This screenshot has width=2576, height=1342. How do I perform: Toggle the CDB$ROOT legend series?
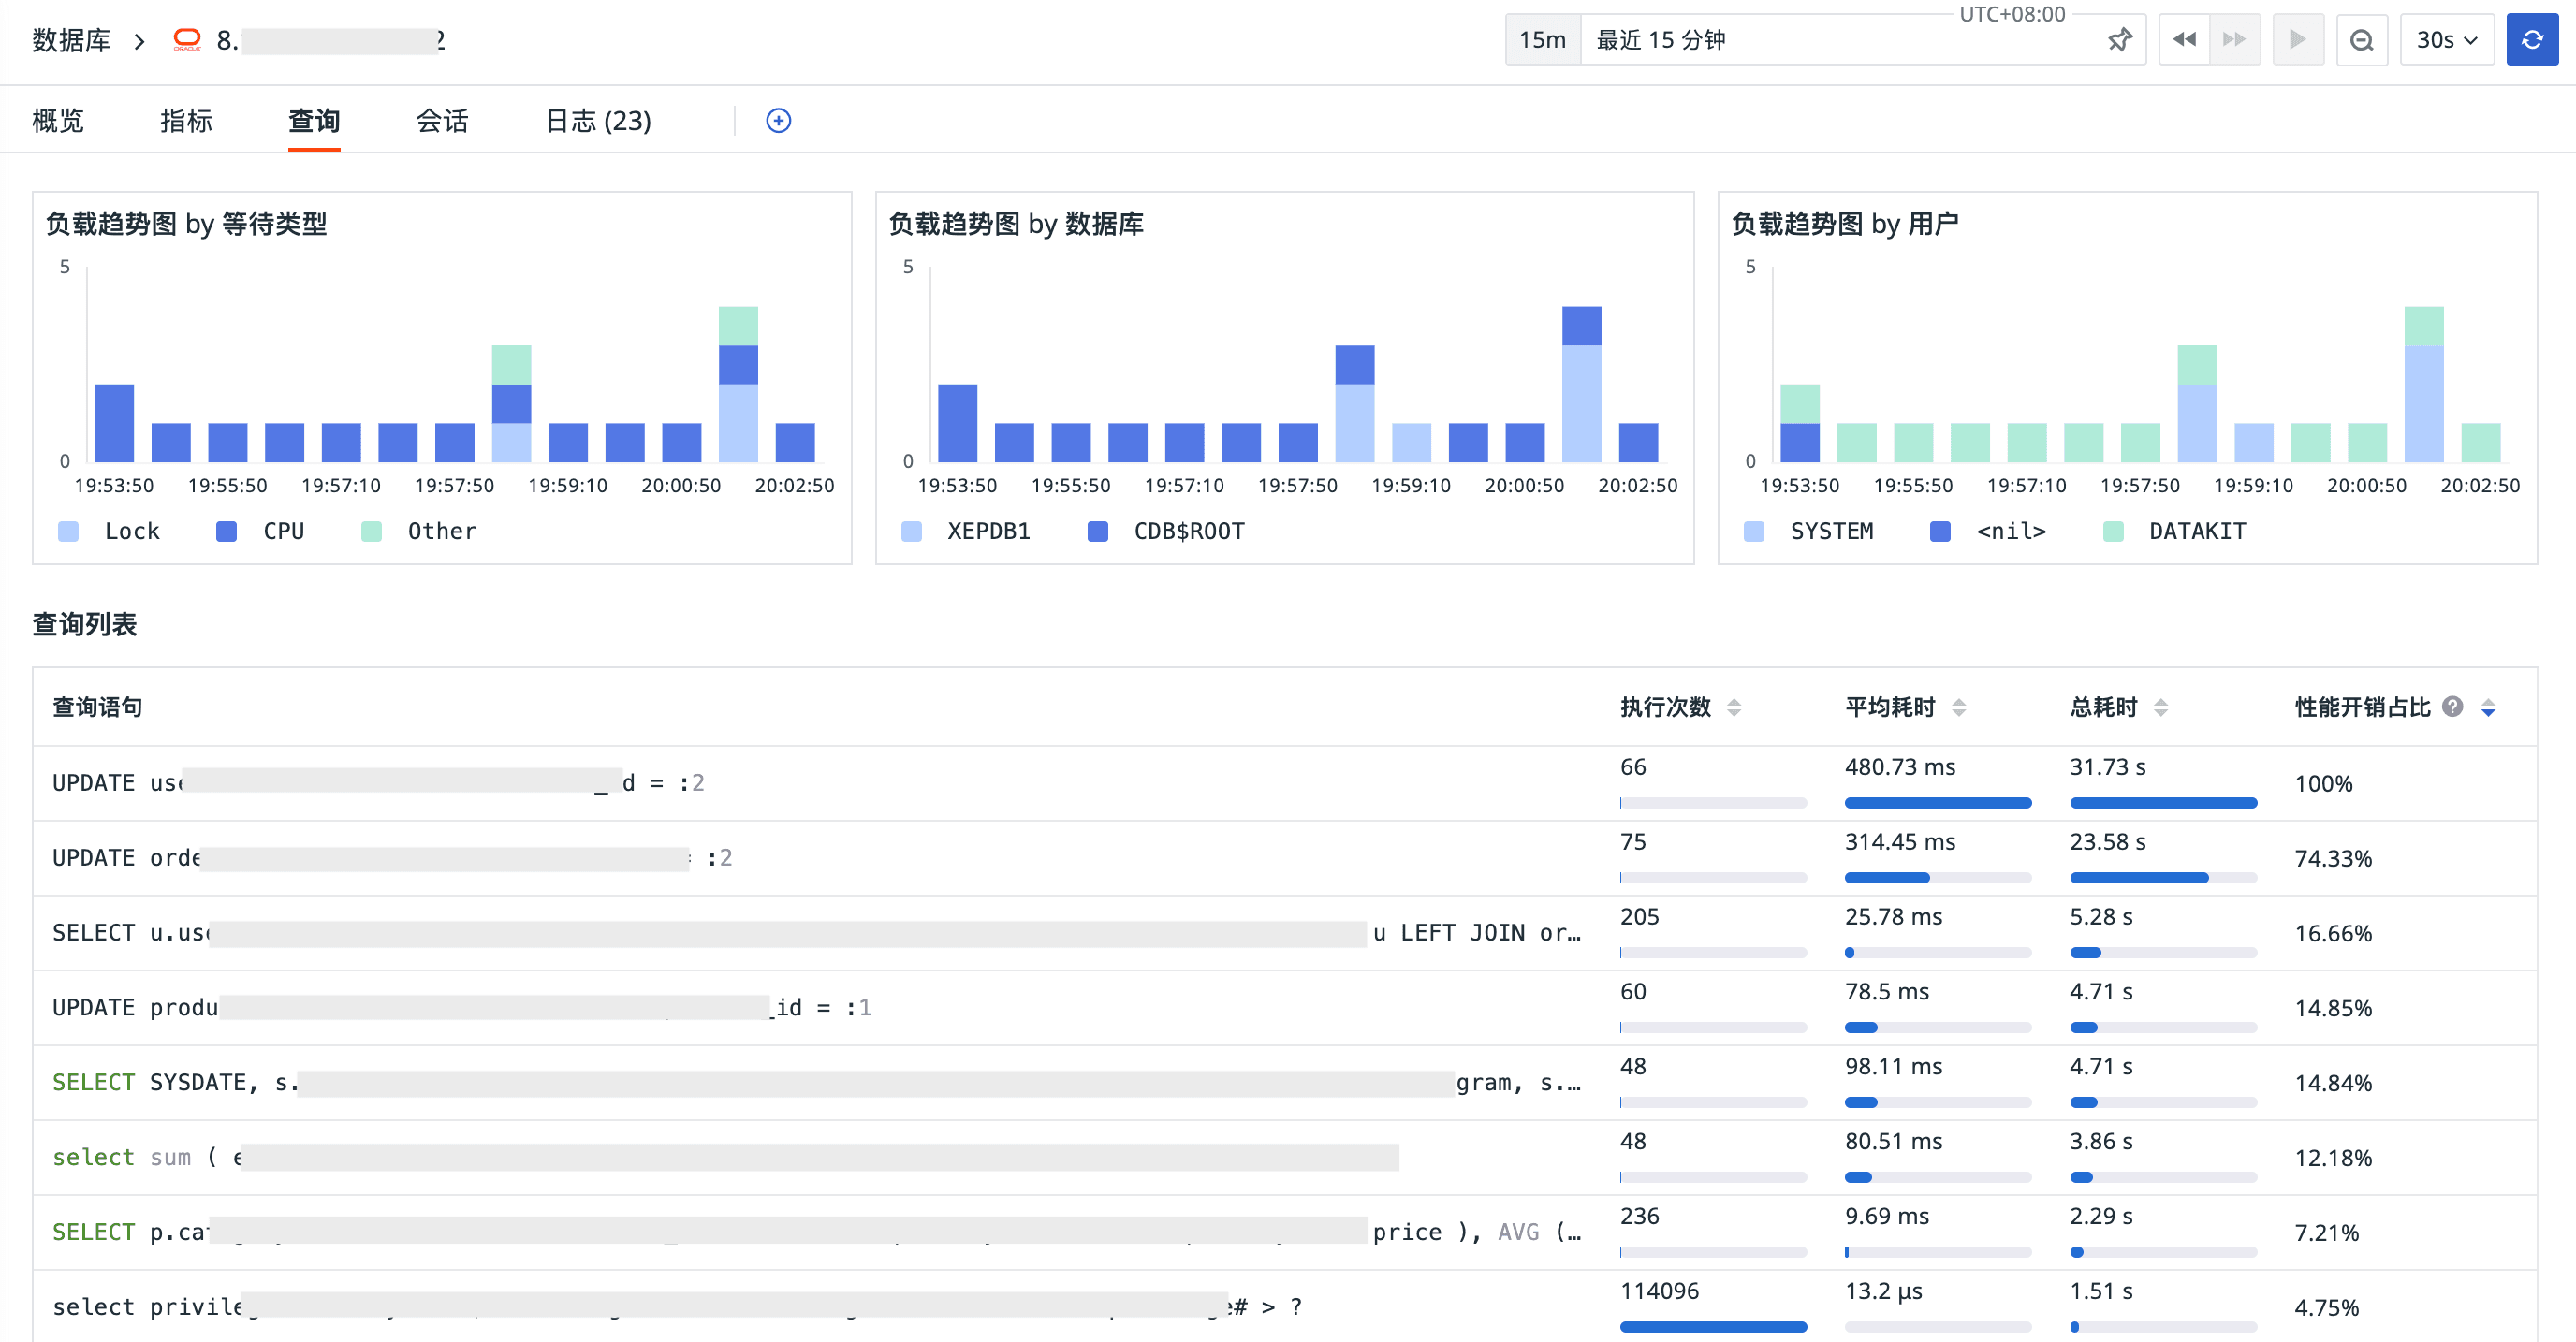pyautogui.click(x=1188, y=531)
